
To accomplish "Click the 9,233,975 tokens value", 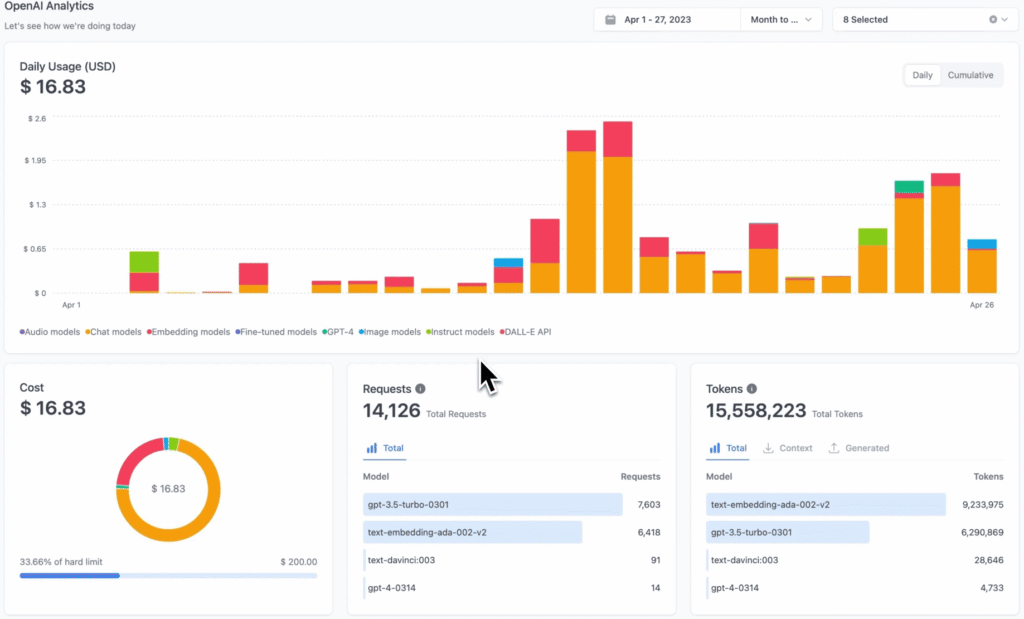I will click(983, 505).
